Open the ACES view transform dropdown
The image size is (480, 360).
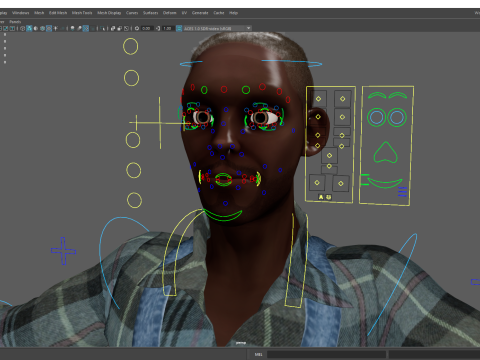pyautogui.click(x=217, y=28)
